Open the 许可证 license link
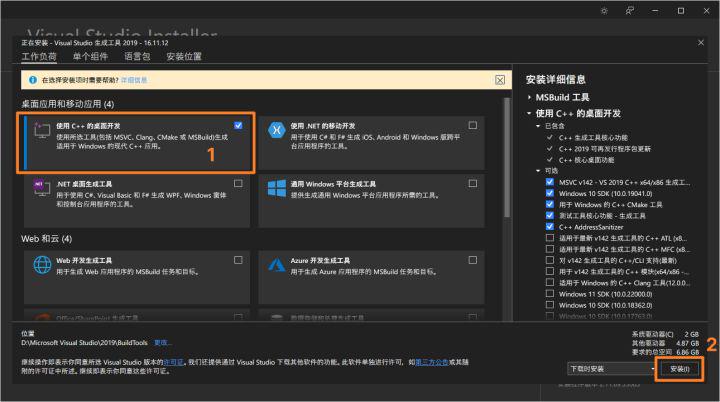 pyautogui.click(x=174, y=362)
